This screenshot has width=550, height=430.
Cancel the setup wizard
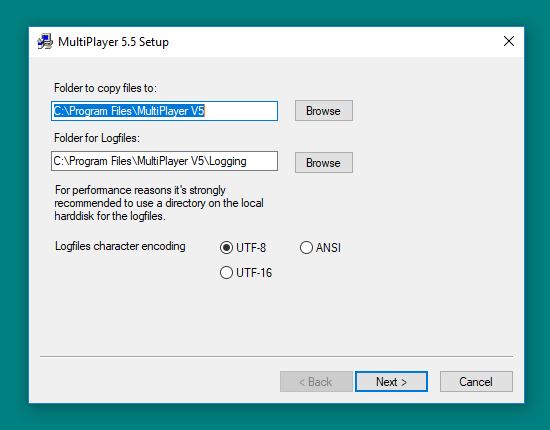(x=476, y=382)
